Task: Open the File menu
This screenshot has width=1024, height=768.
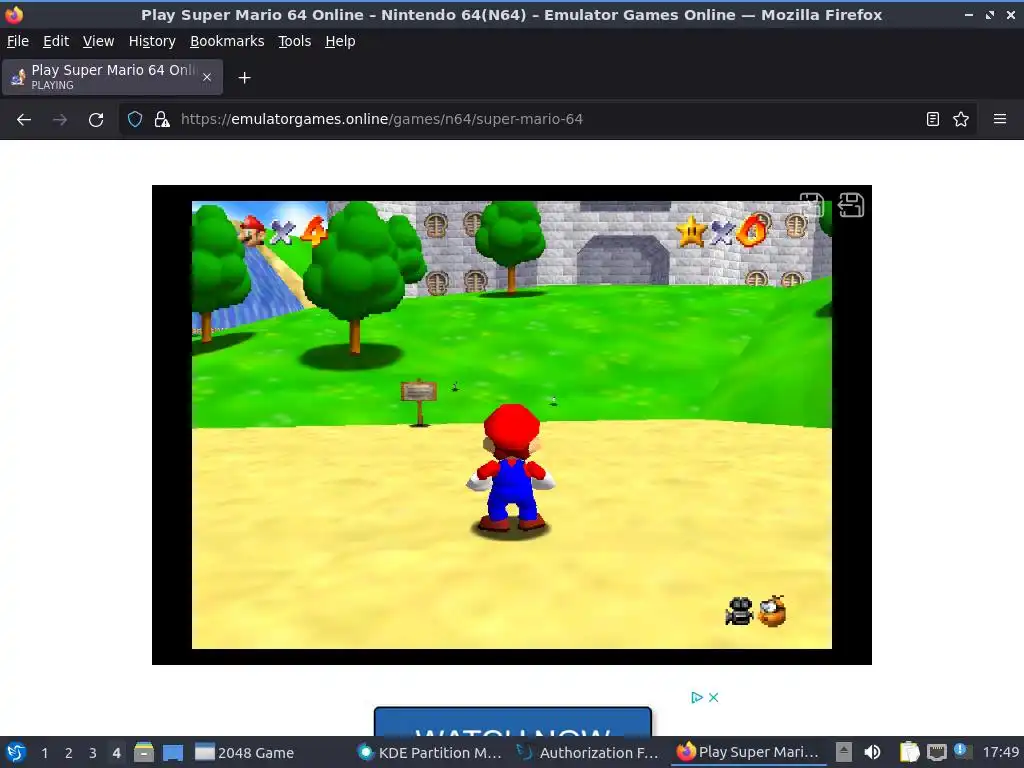Action: (x=18, y=41)
